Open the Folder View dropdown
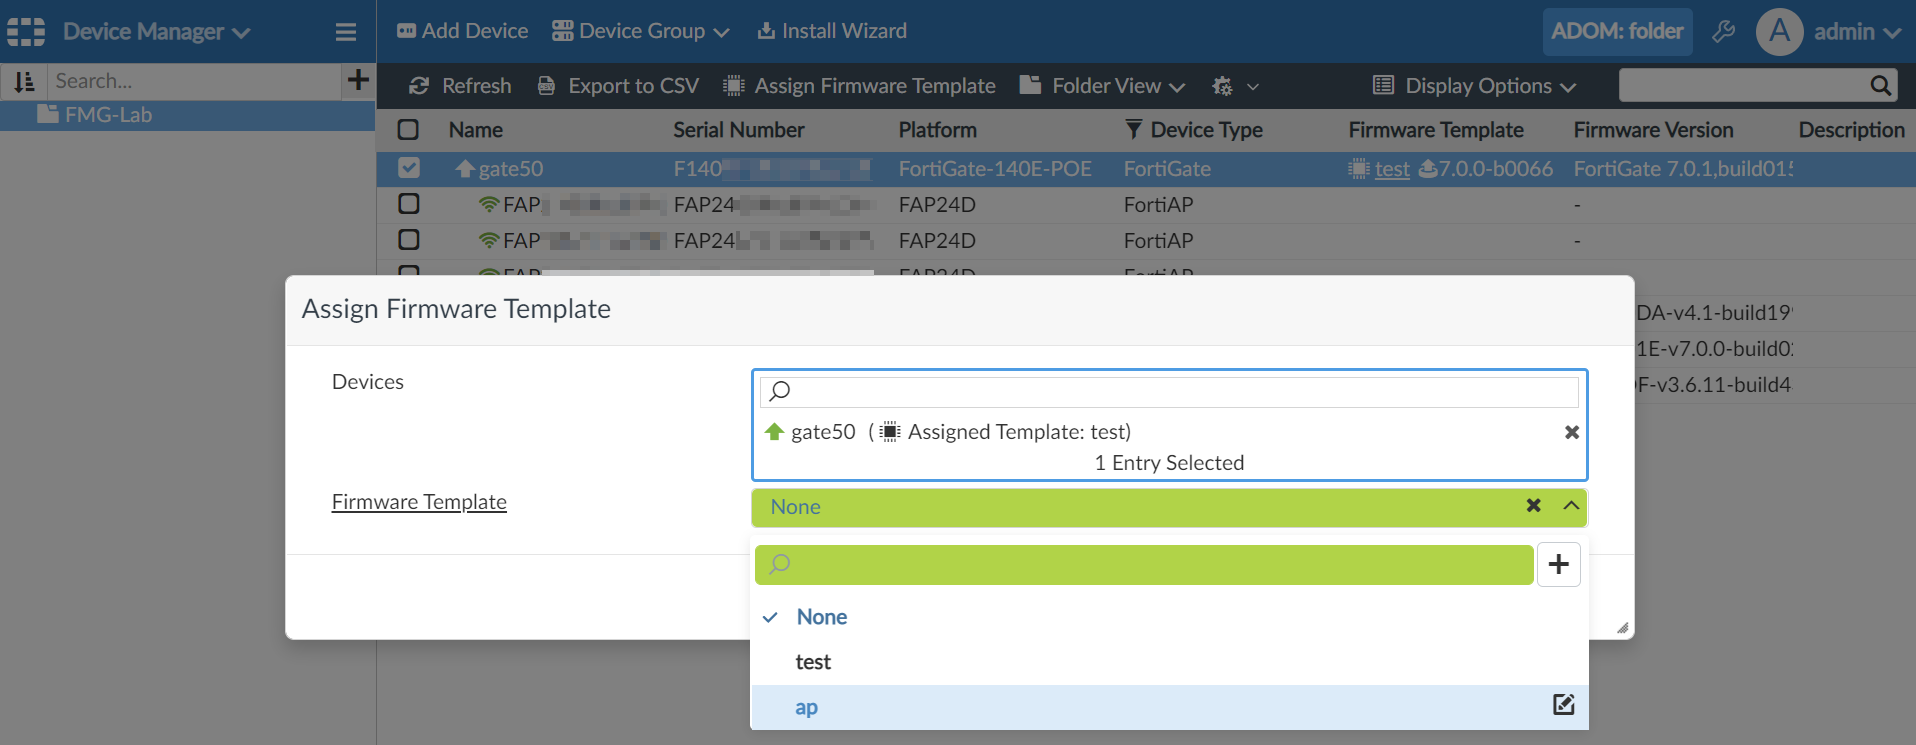The image size is (1916, 745). 1103,86
